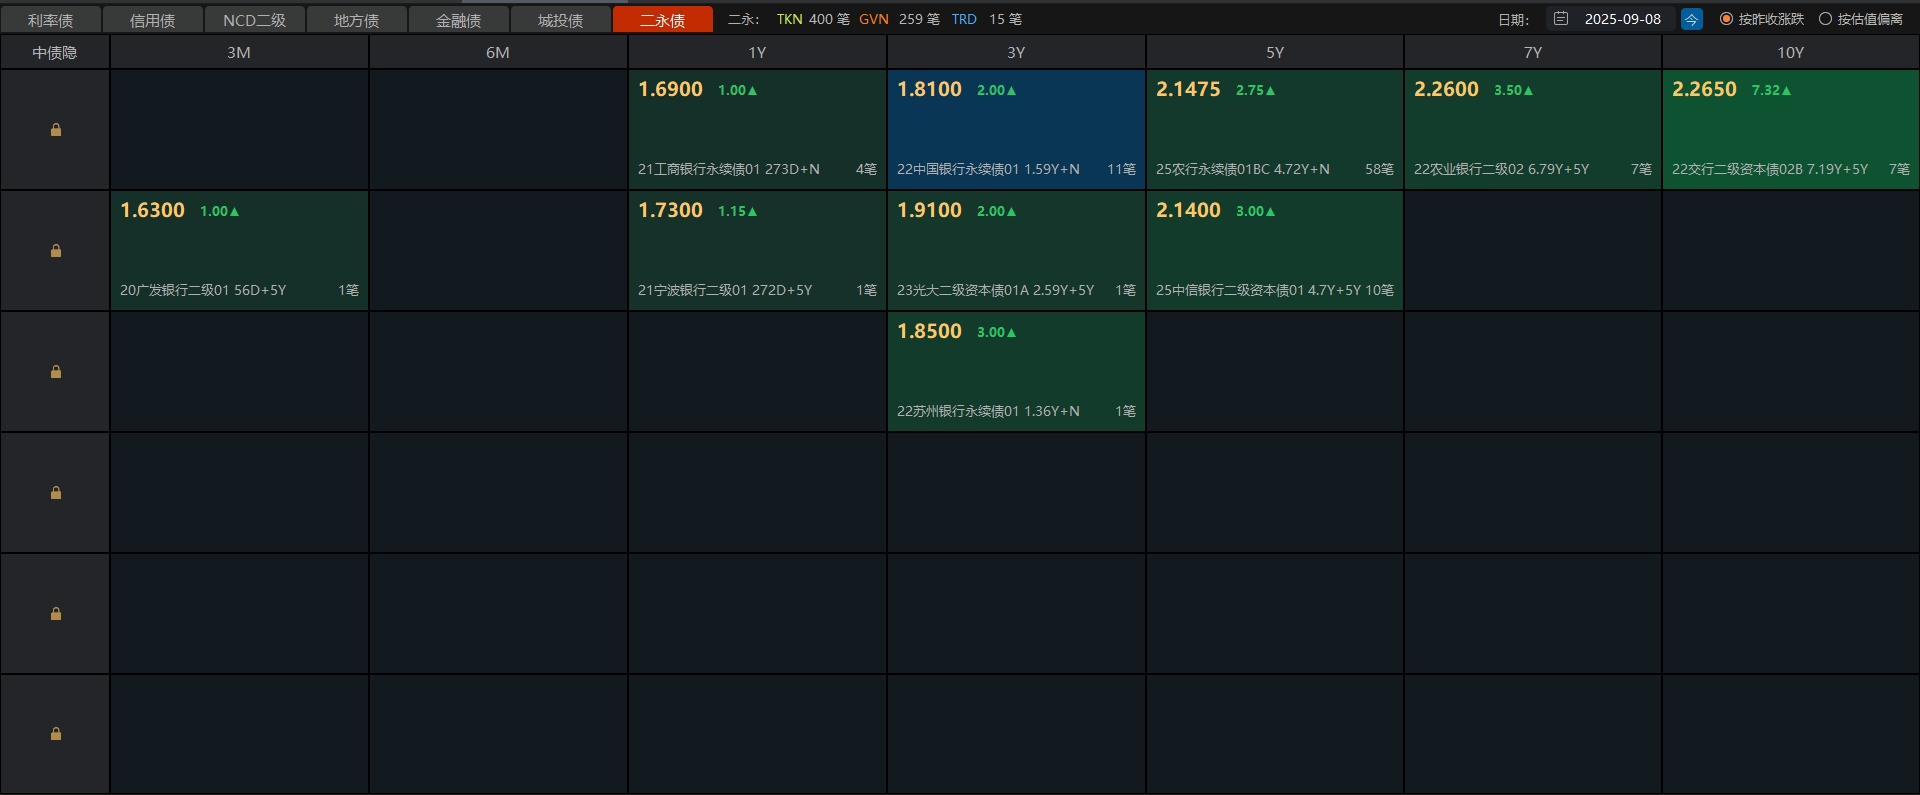1920x795 pixels.
Task: Click the 3Y column header
Action: [1016, 52]
